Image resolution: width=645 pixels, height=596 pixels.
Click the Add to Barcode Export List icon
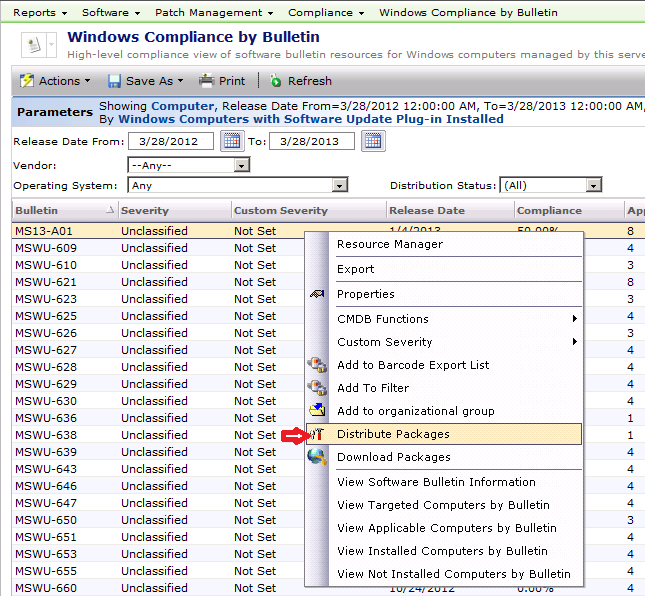coord(317,365)
